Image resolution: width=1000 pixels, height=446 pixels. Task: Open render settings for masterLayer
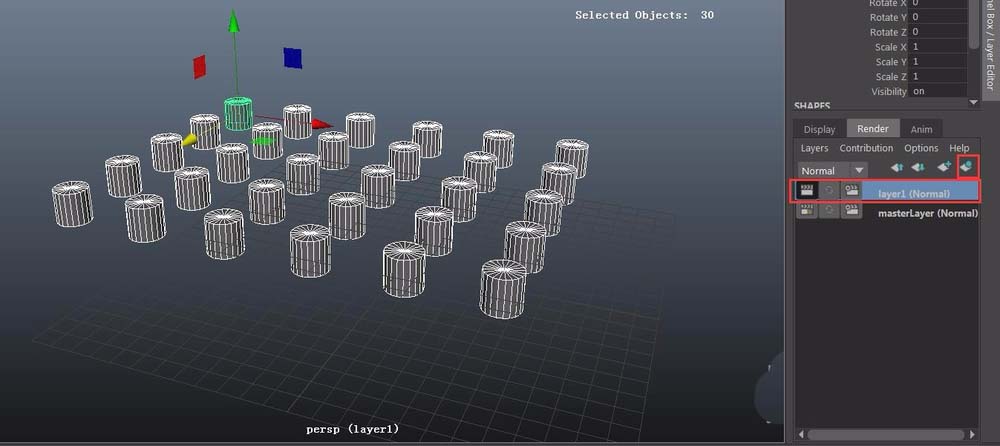tap(851, 211)
